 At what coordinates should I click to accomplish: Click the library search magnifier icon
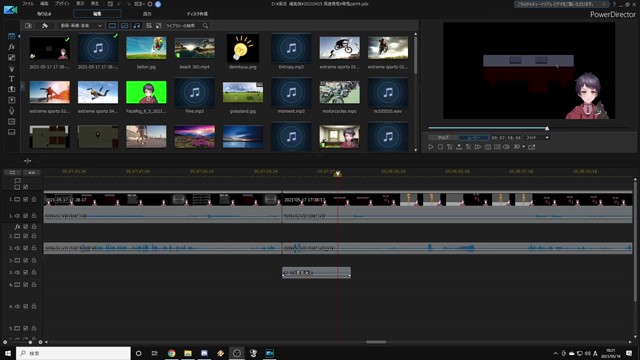(205, 26)
